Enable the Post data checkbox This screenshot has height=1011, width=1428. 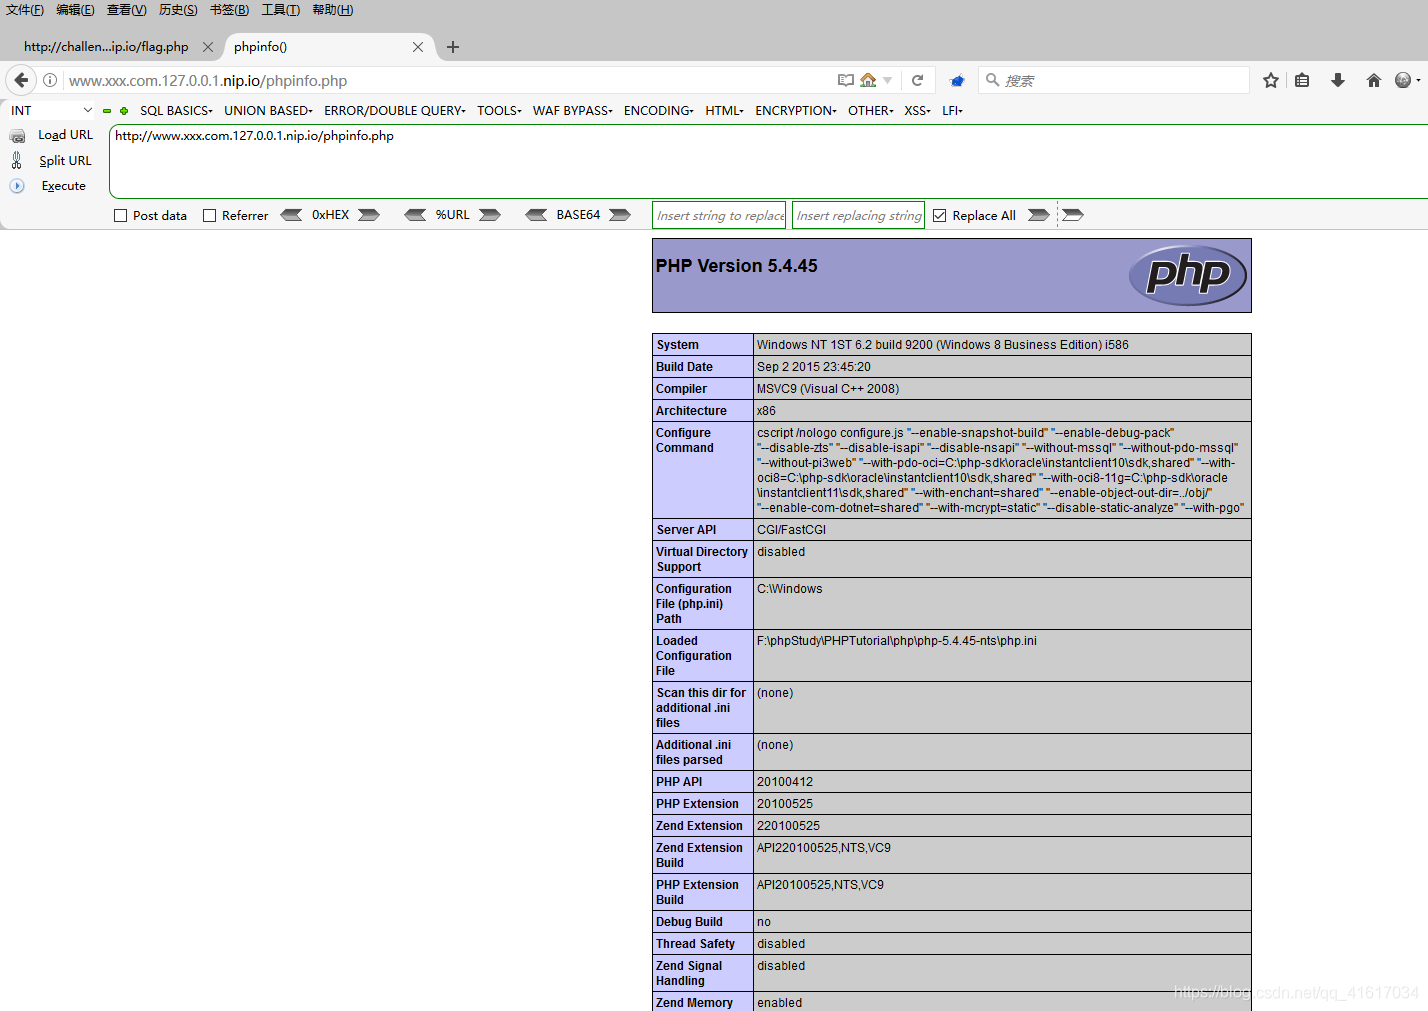pyautogui.click(x=121, y=216)
